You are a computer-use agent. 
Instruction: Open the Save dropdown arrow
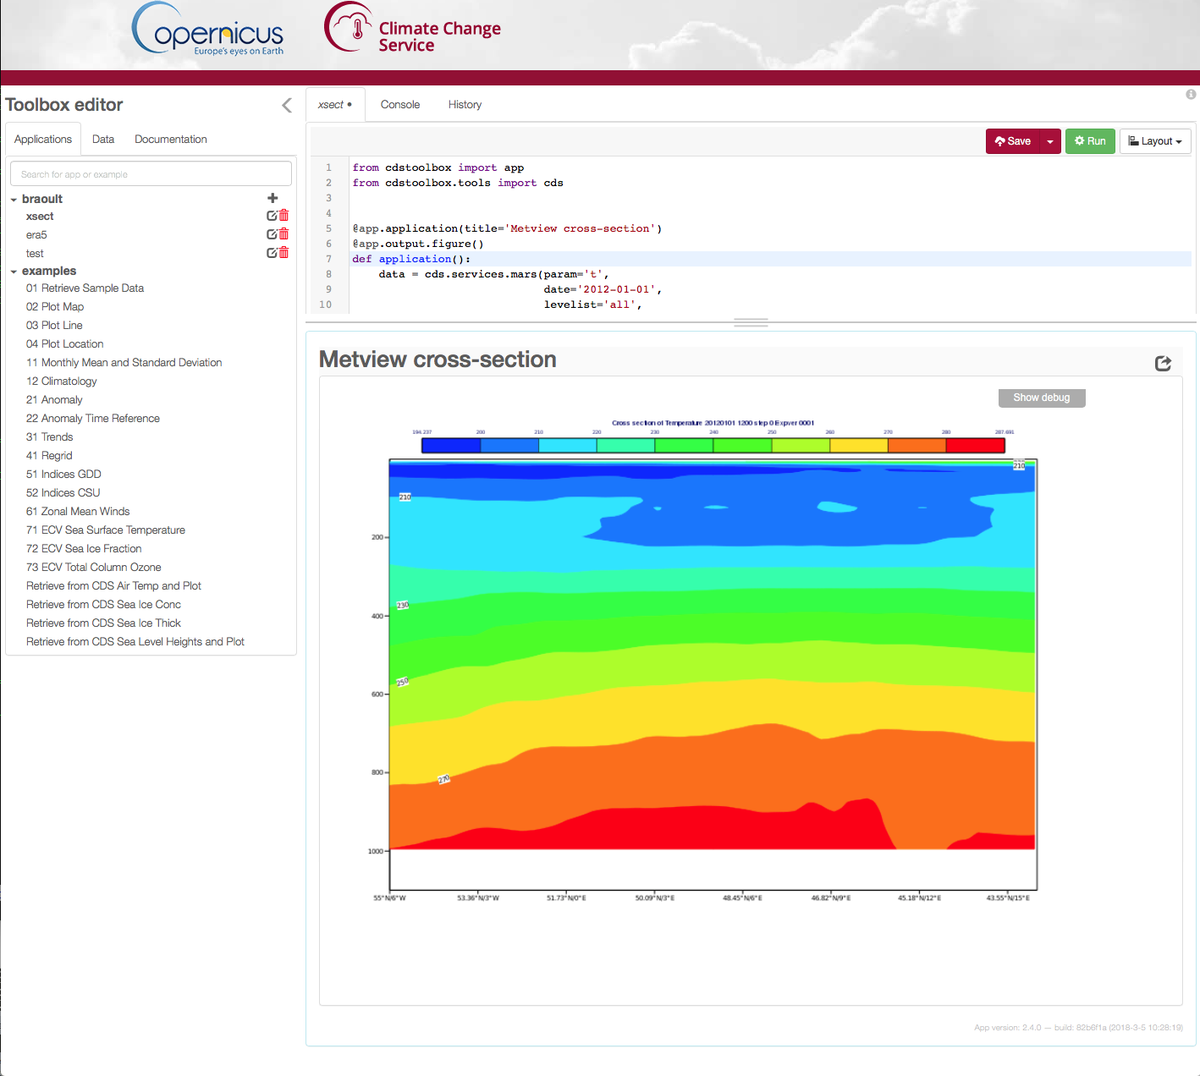[x=1050, y=141]
